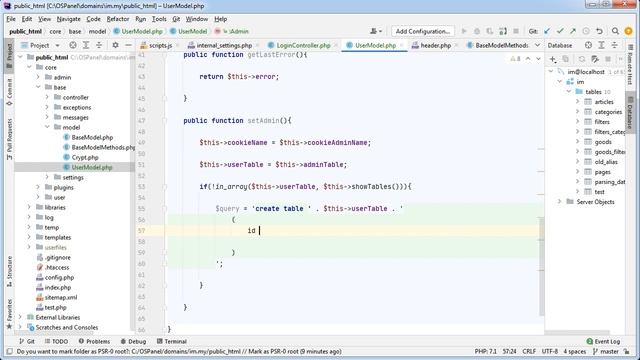Viewport: 640px width, 360px height.
Task: Push commits with Git arrow icon
Action: click(x=573, y=31)
